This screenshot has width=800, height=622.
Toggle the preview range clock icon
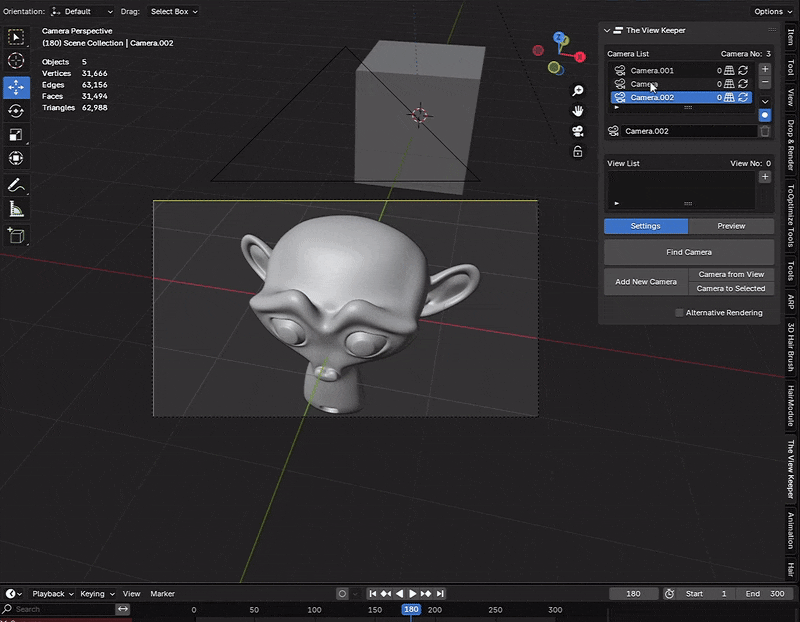669,593
